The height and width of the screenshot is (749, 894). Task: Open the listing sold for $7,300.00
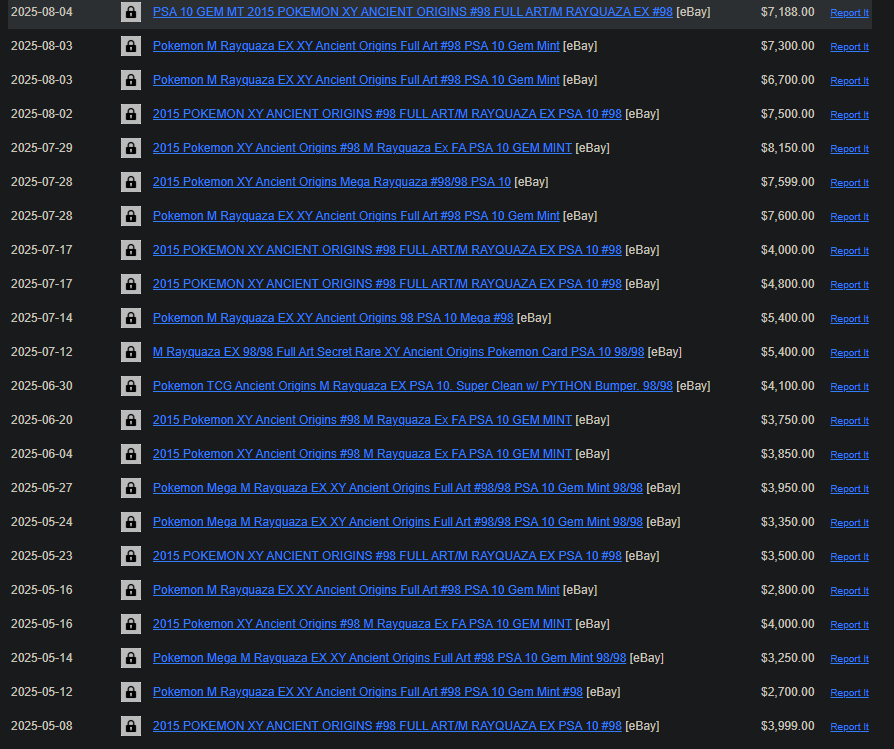point(356,46)
